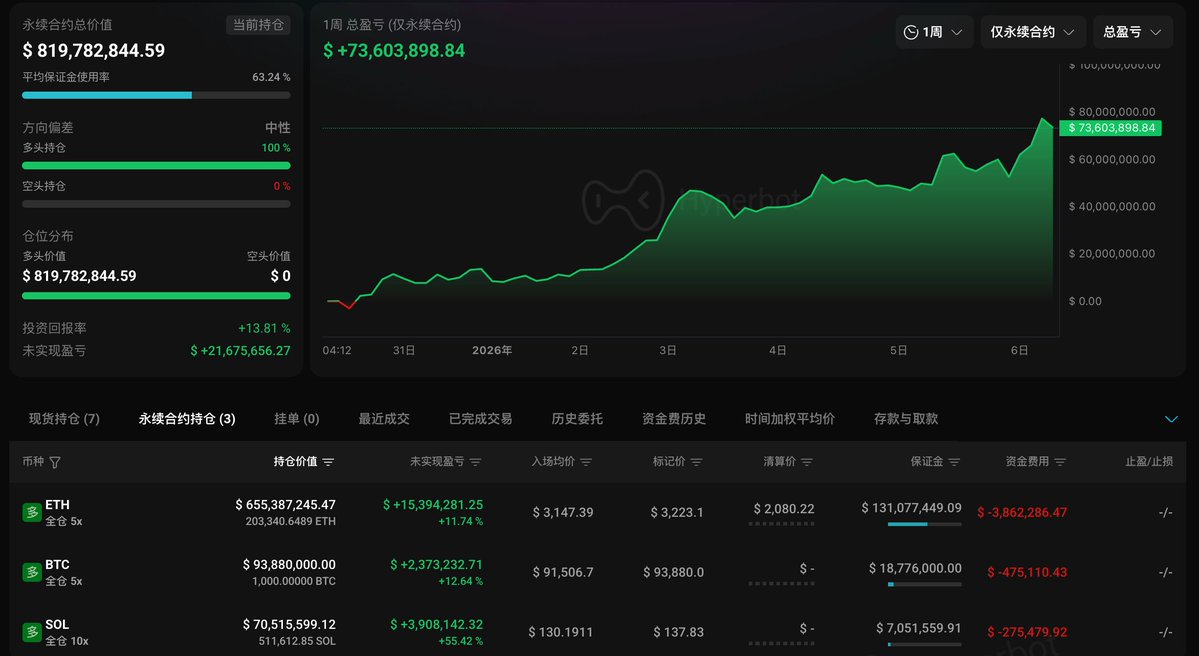This screenshot has height=656, width=1199.
Task: Click SOL mark price $ 137.83
Action: (x=678, y=632)
